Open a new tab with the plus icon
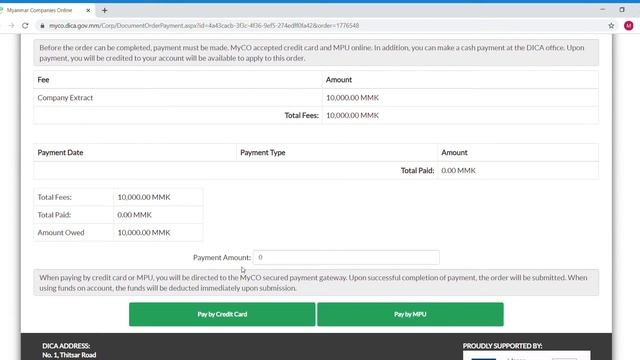640x360 pixels. (x=104, y=11)
